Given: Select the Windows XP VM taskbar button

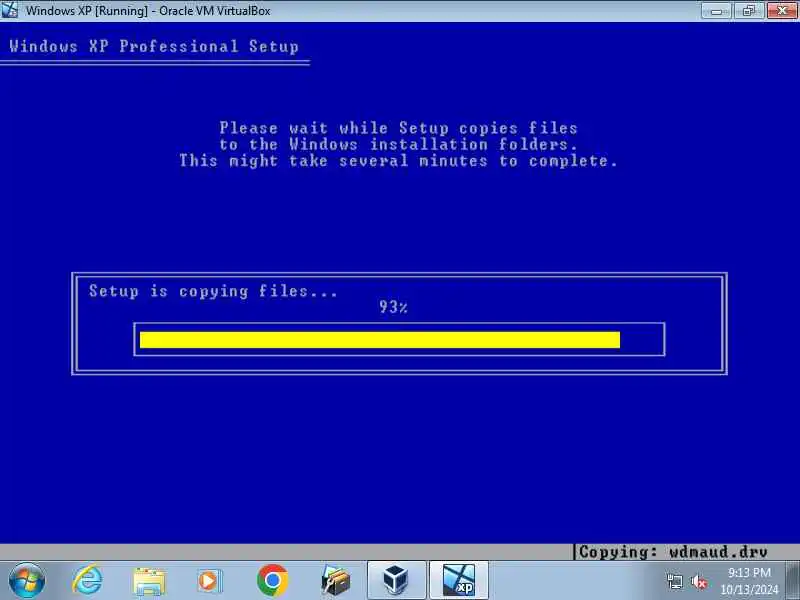Looking at the screenshot, I should tap(459, 581).
